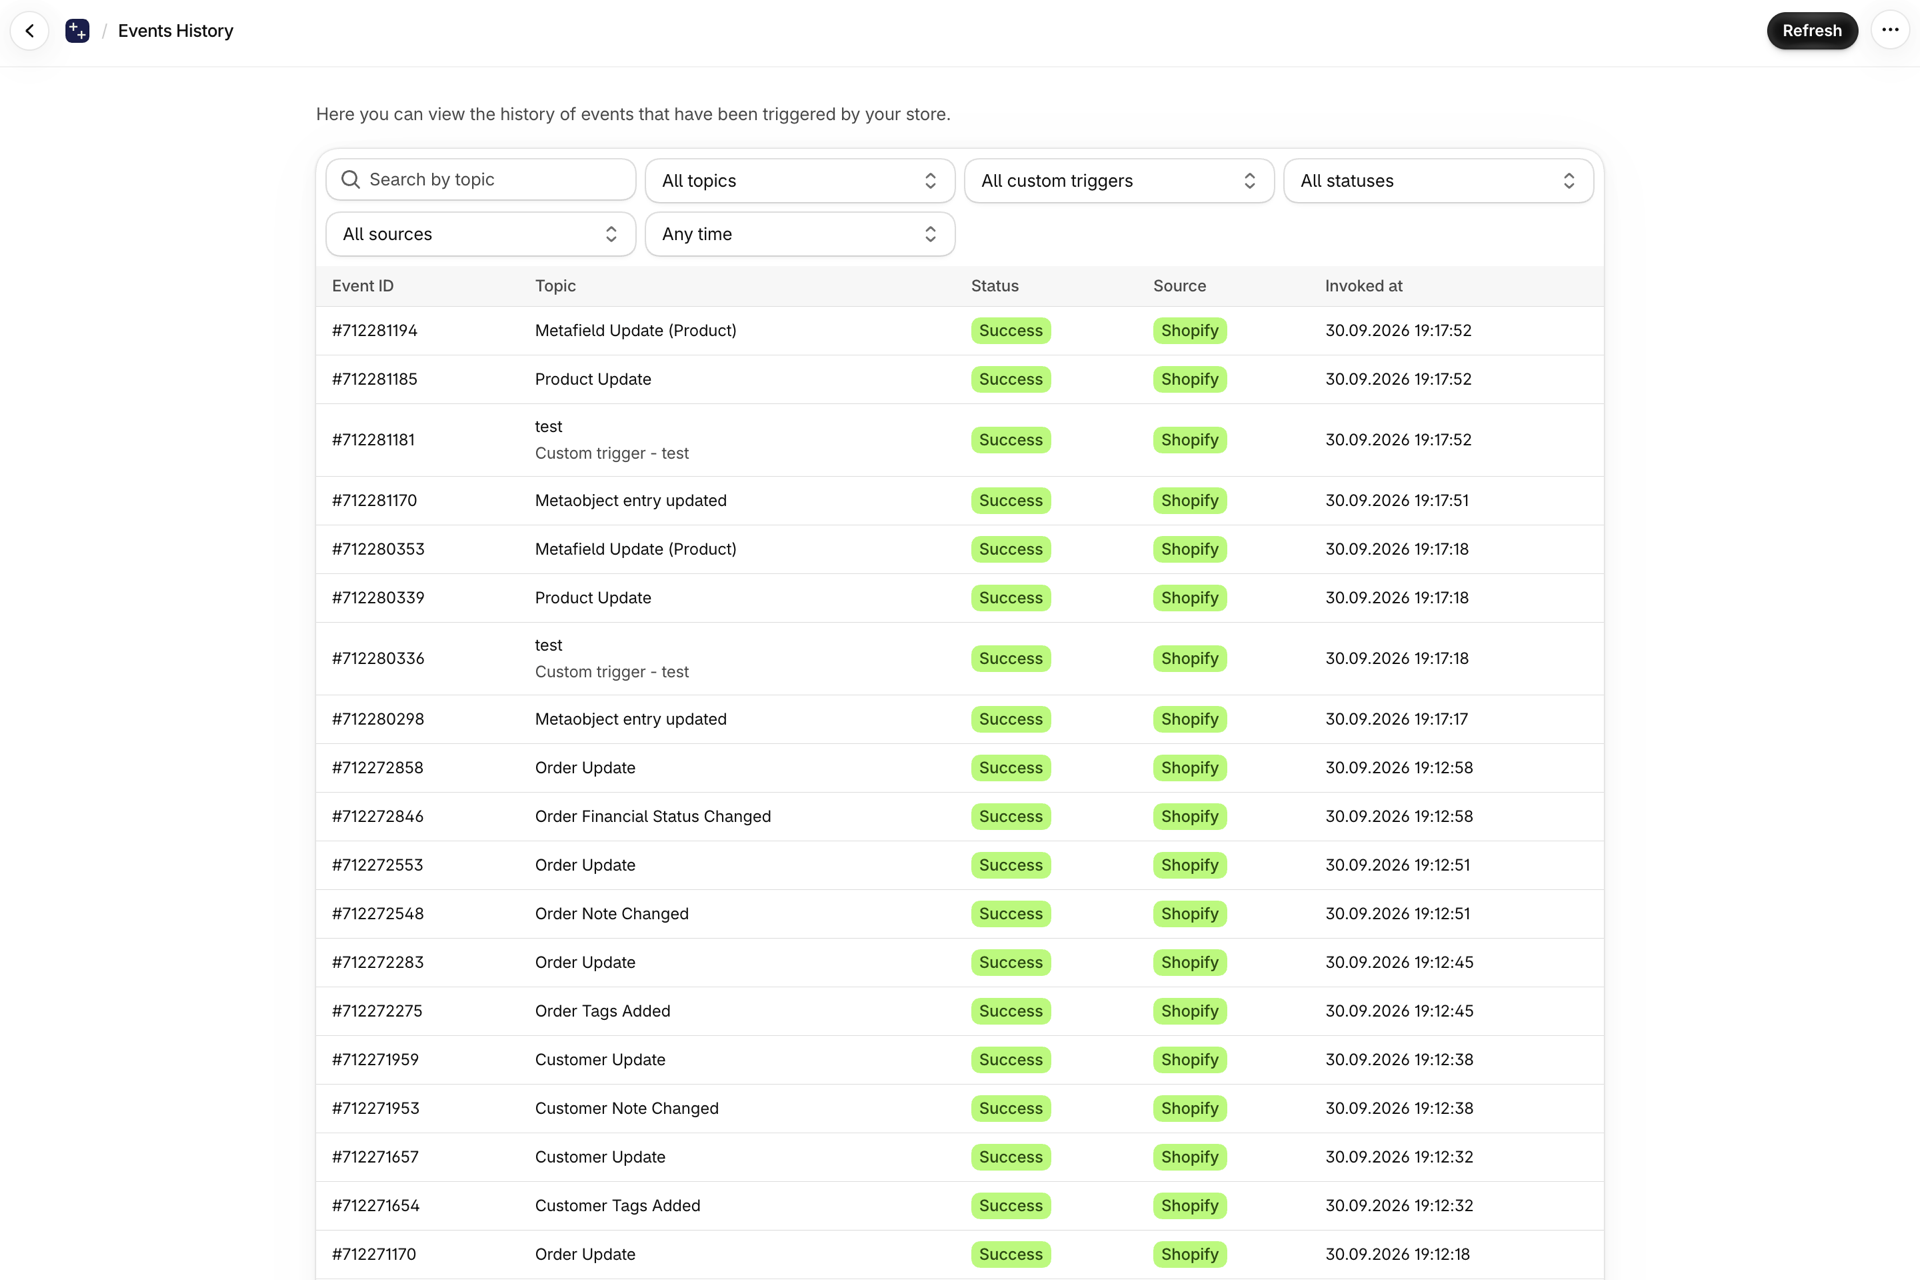Select event #712281194 row
Screen dimensions: 1920x1280
coord(960,331)
